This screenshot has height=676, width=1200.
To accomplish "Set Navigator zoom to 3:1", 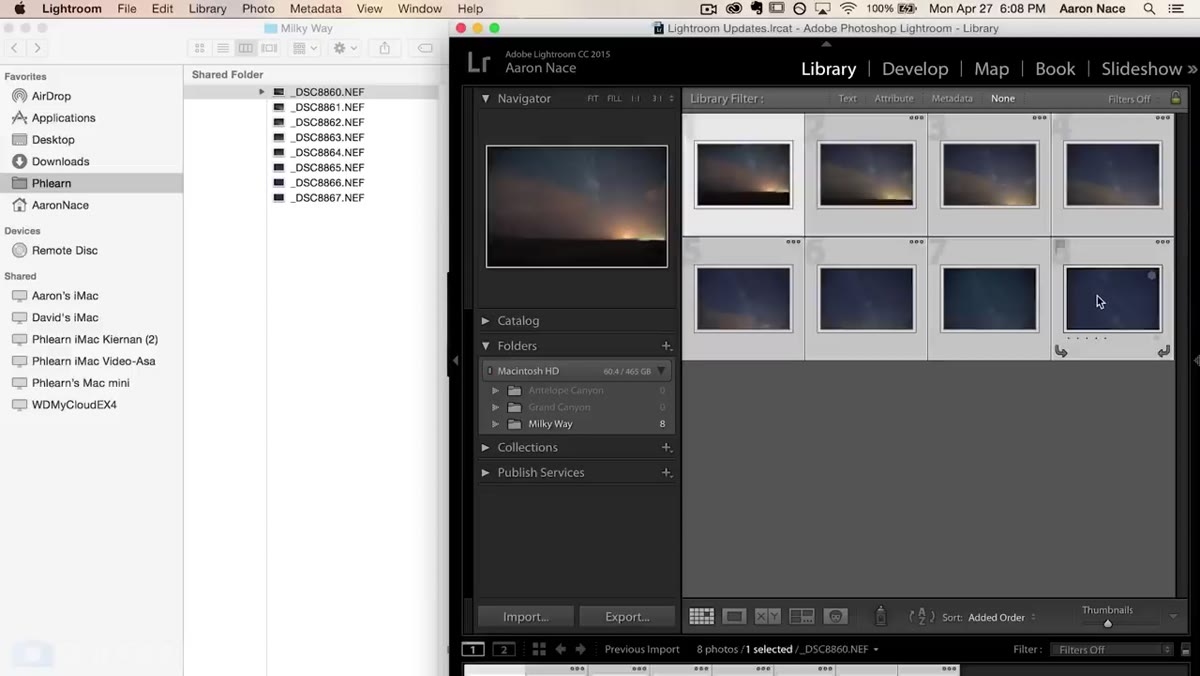I will (657, 99).
